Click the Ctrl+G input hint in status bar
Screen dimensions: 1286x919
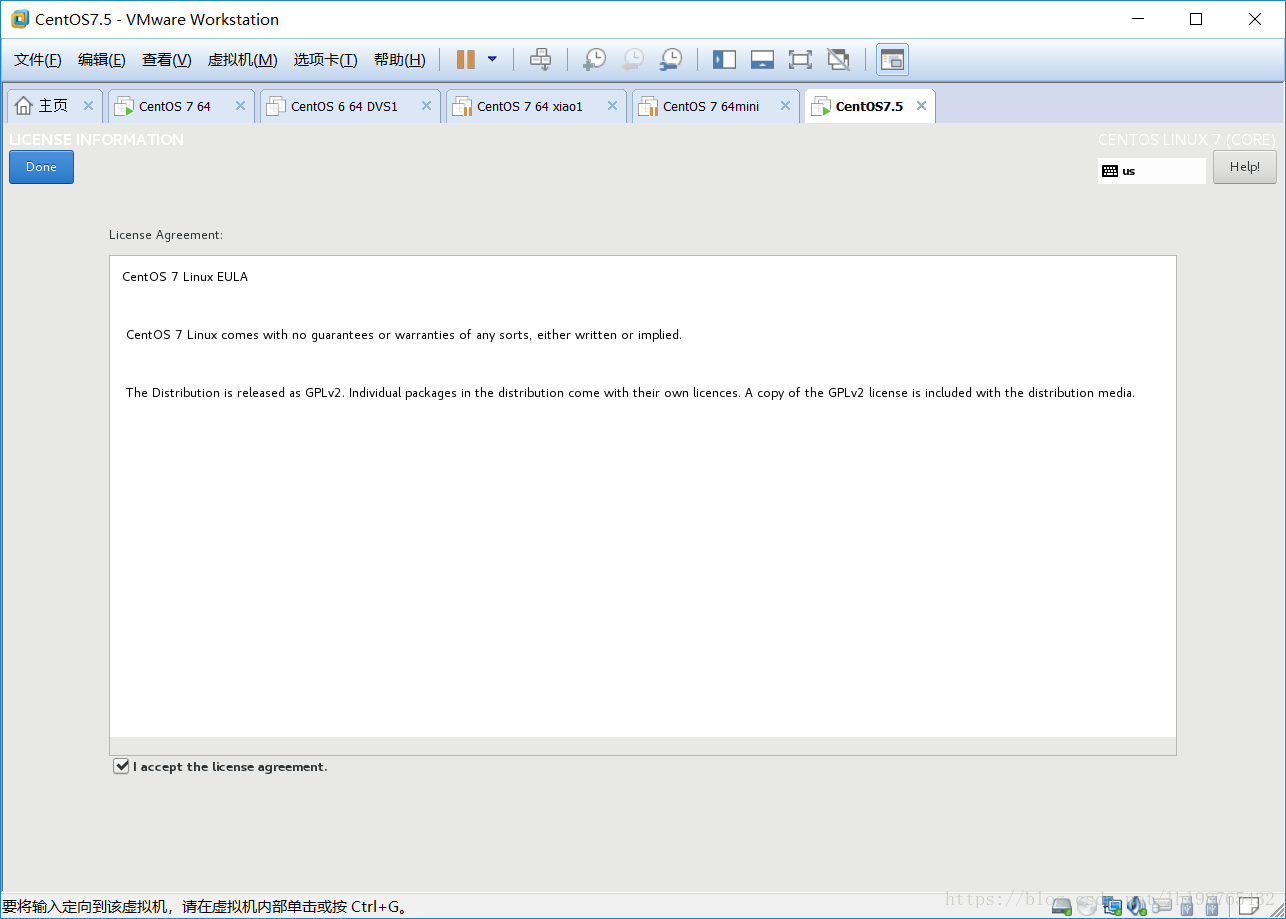point(205,907)
